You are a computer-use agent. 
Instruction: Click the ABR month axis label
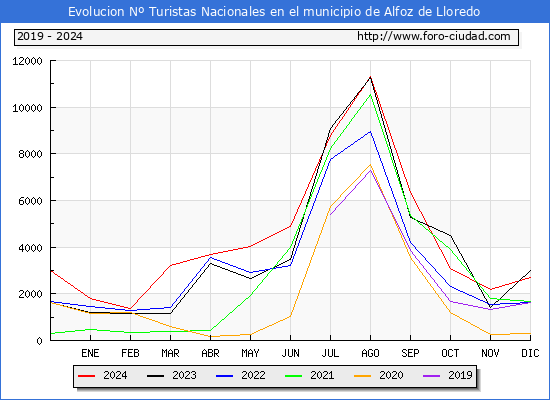pyautogui.click(x=210, y=353)
